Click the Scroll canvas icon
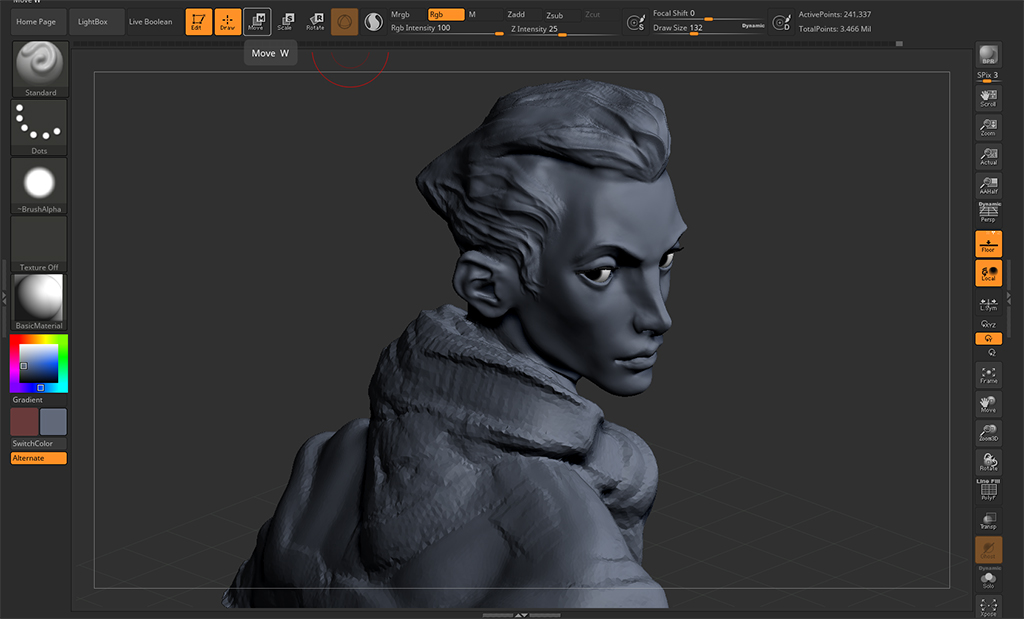 click(x=988, y=98)
